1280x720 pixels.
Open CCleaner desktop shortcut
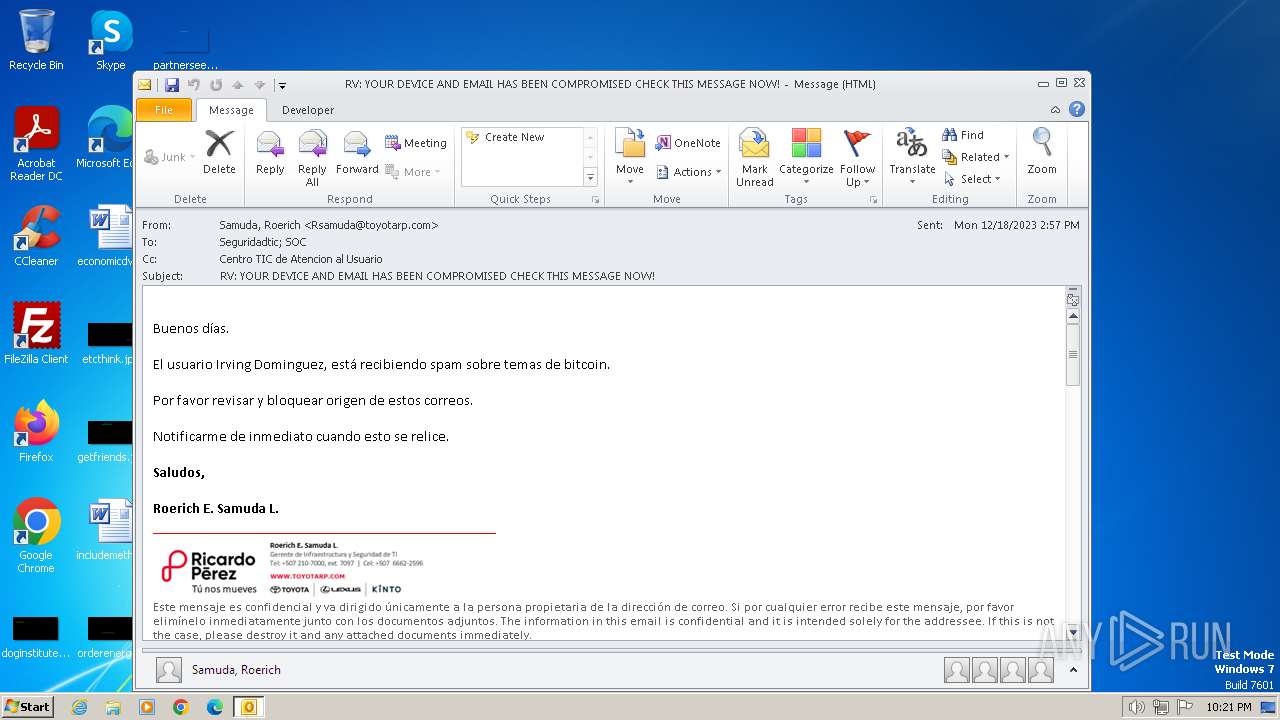36,235
